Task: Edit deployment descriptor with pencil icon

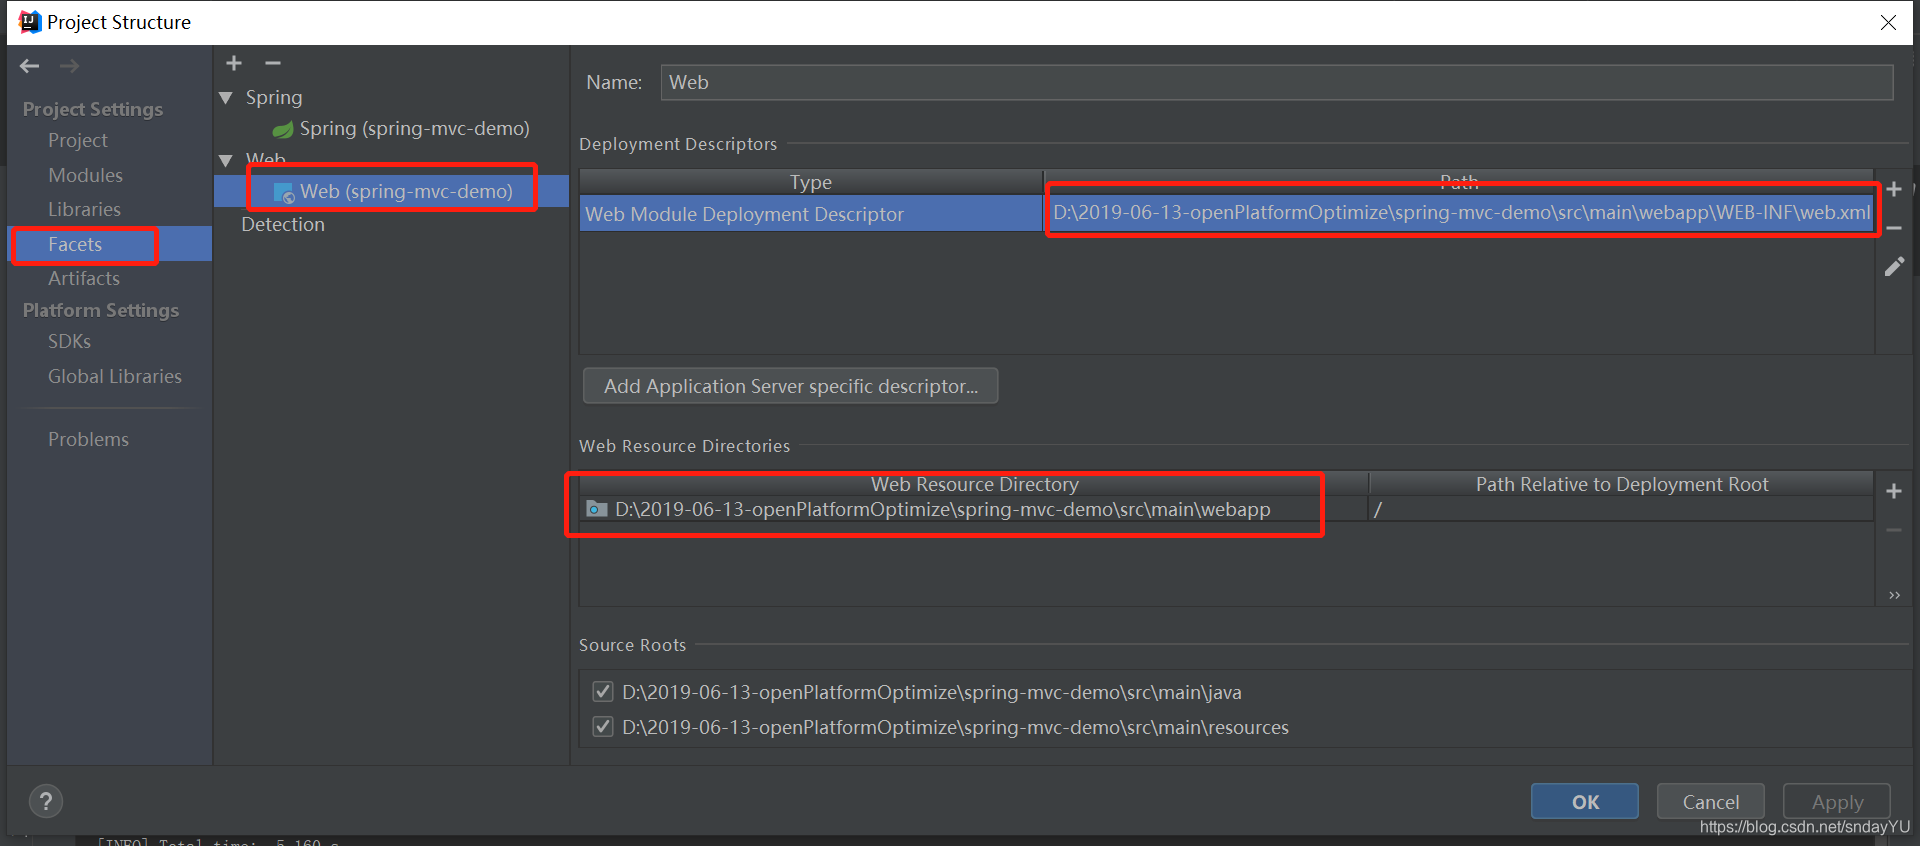Action: (1893, 267)
